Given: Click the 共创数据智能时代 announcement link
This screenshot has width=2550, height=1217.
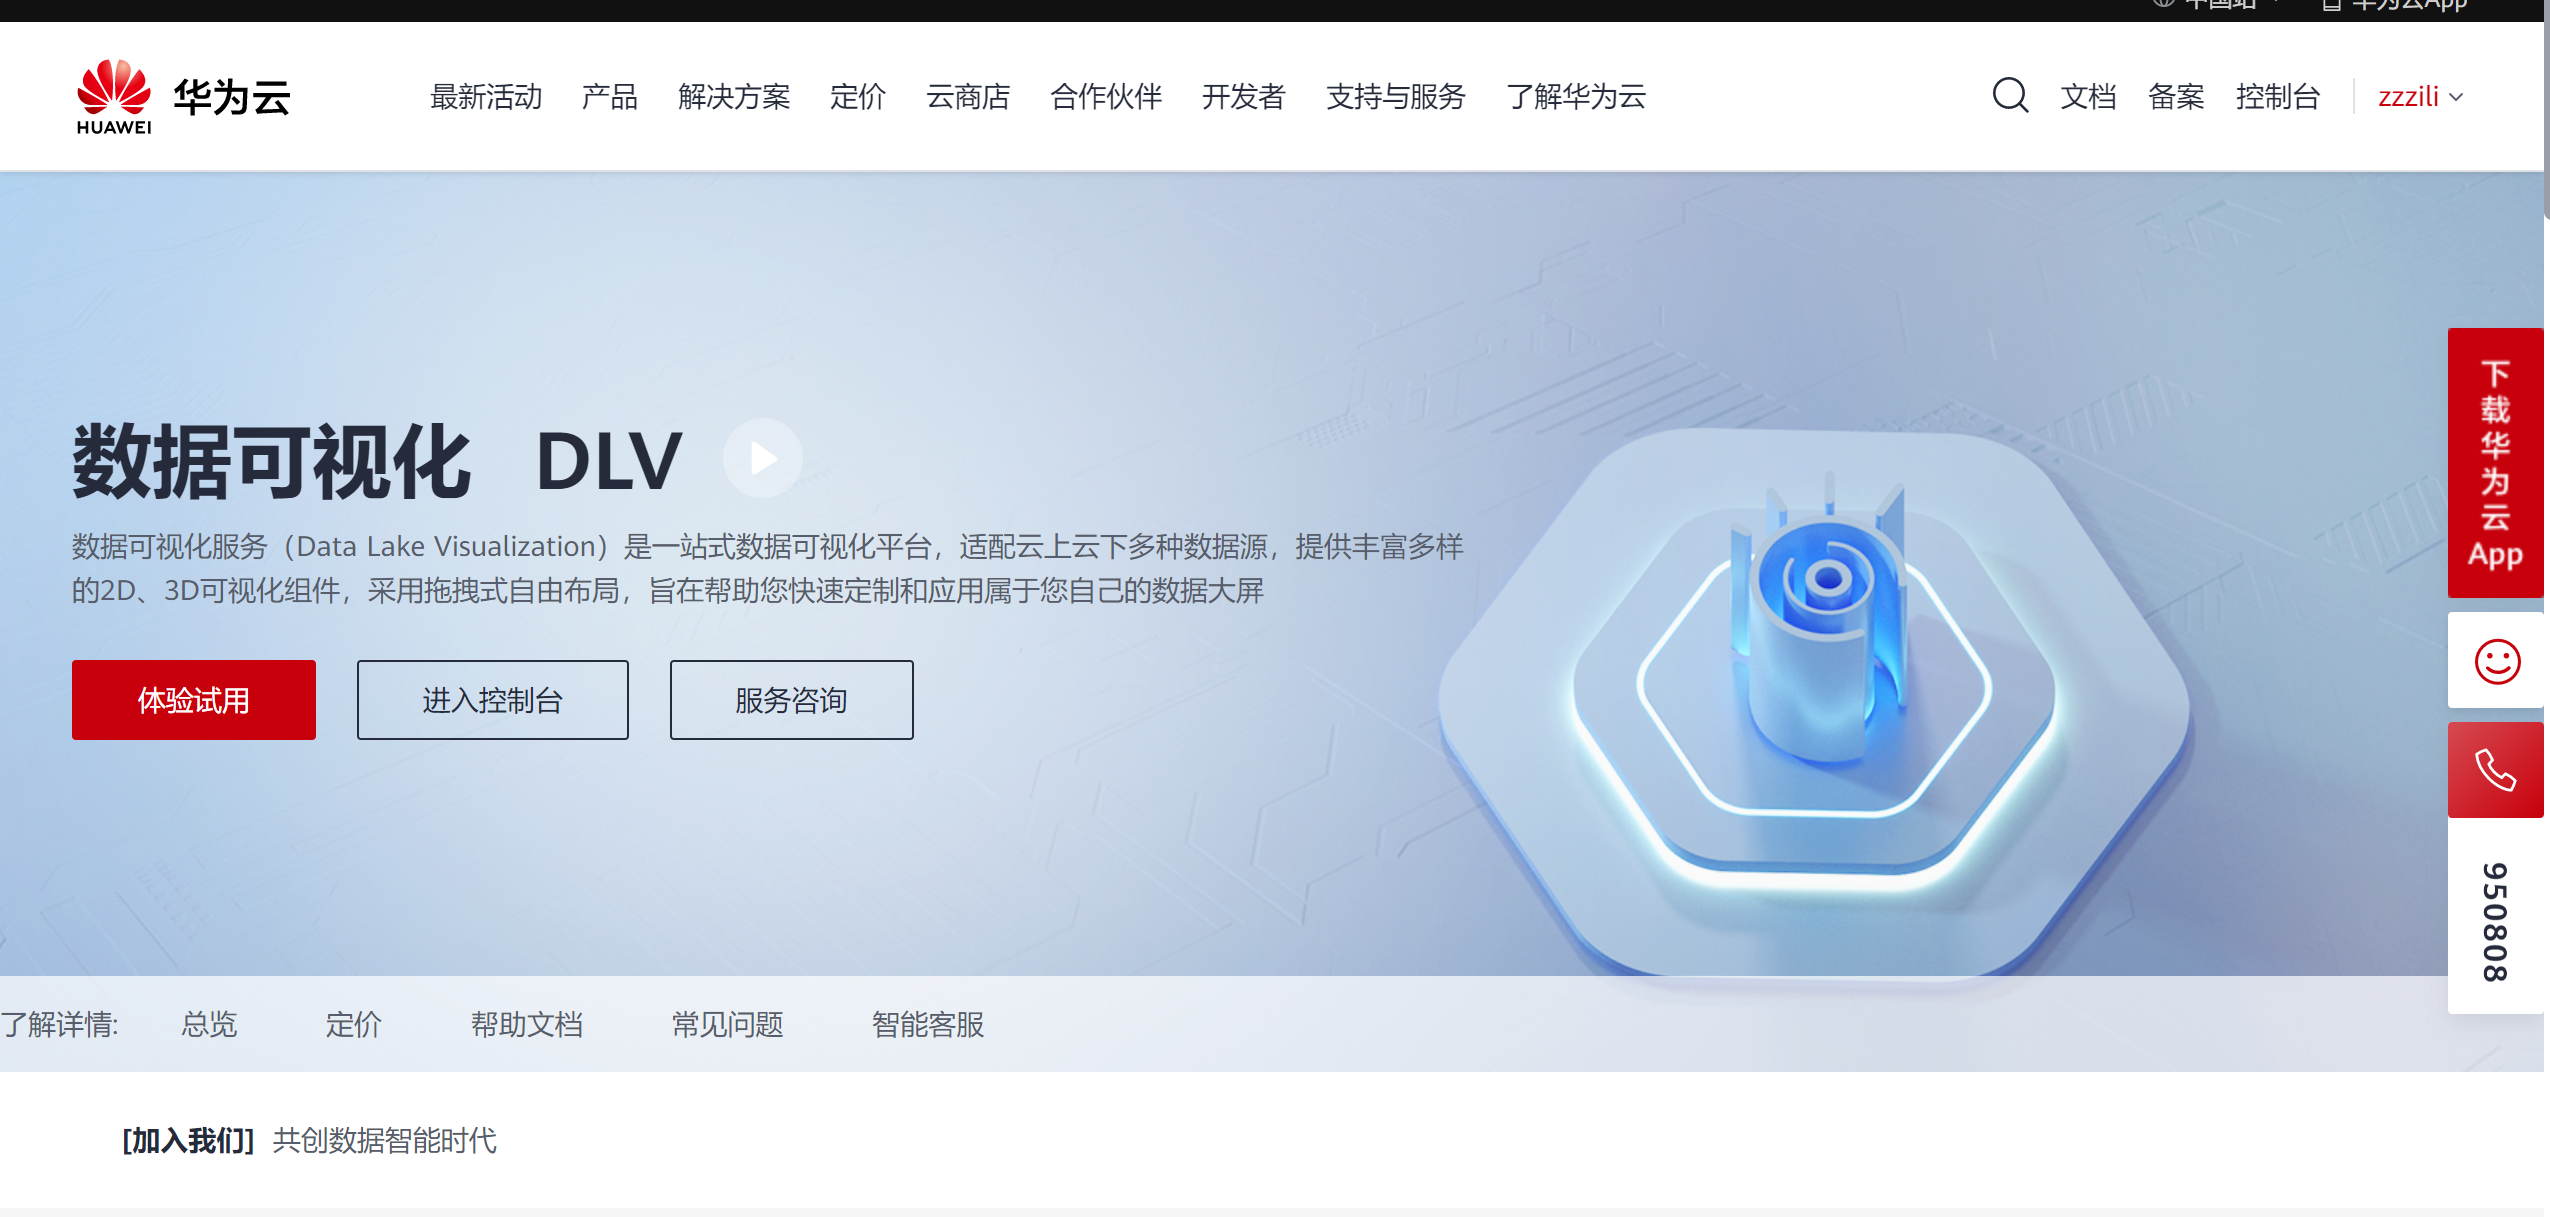Looking at the screenshot, I should (x=385, y=1140).
